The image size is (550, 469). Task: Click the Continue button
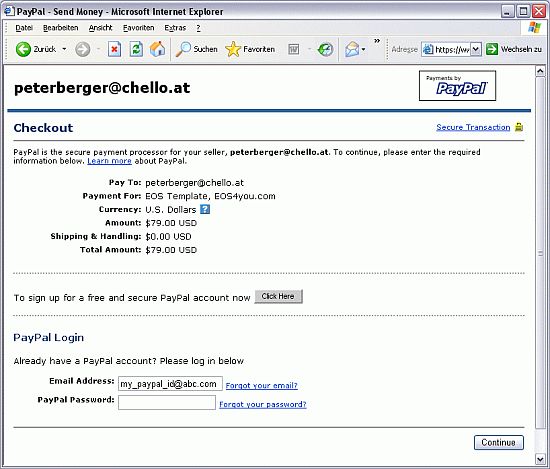[498, 442]
